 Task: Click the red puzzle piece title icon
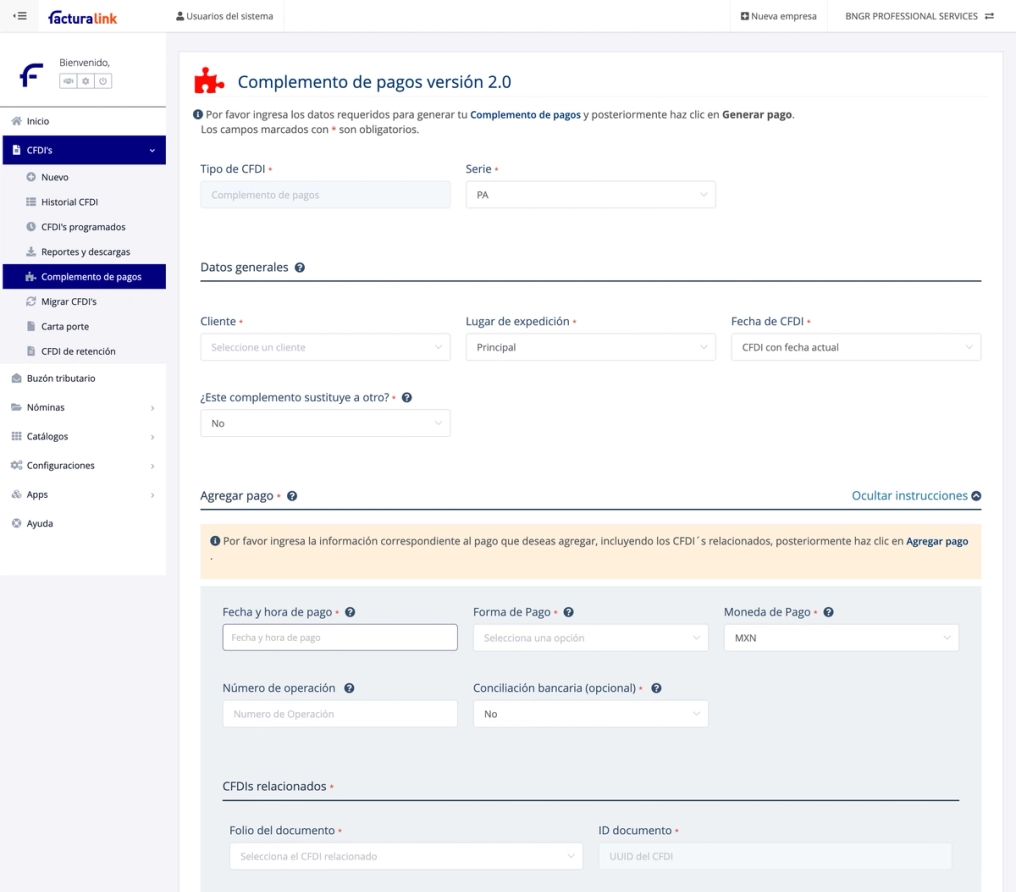click(209, 81)
